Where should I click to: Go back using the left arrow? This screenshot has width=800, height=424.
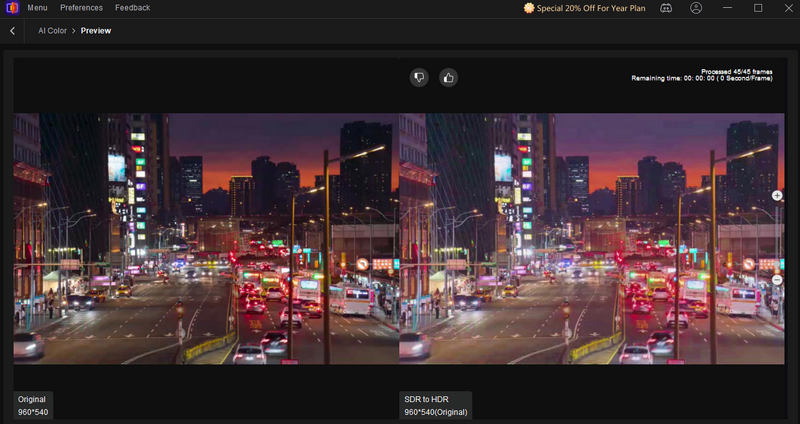(x=12, y=31)
